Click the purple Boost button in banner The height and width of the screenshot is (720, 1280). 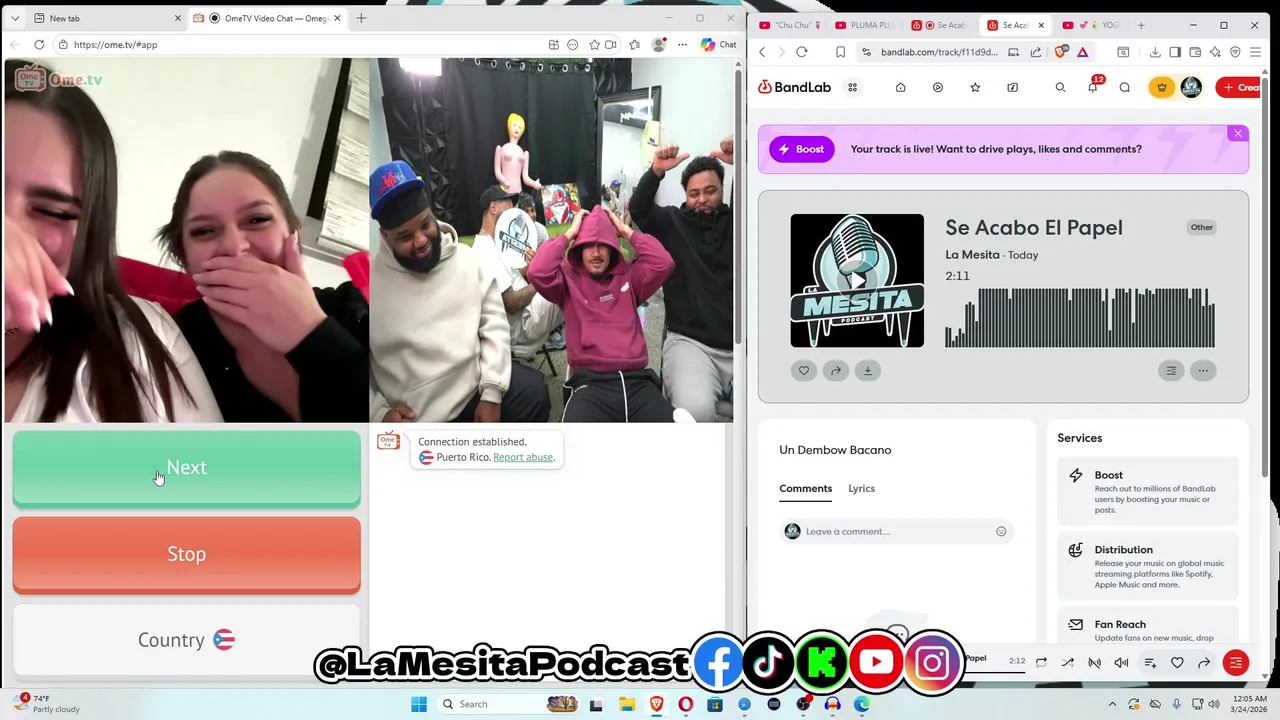tap(801, 149)
